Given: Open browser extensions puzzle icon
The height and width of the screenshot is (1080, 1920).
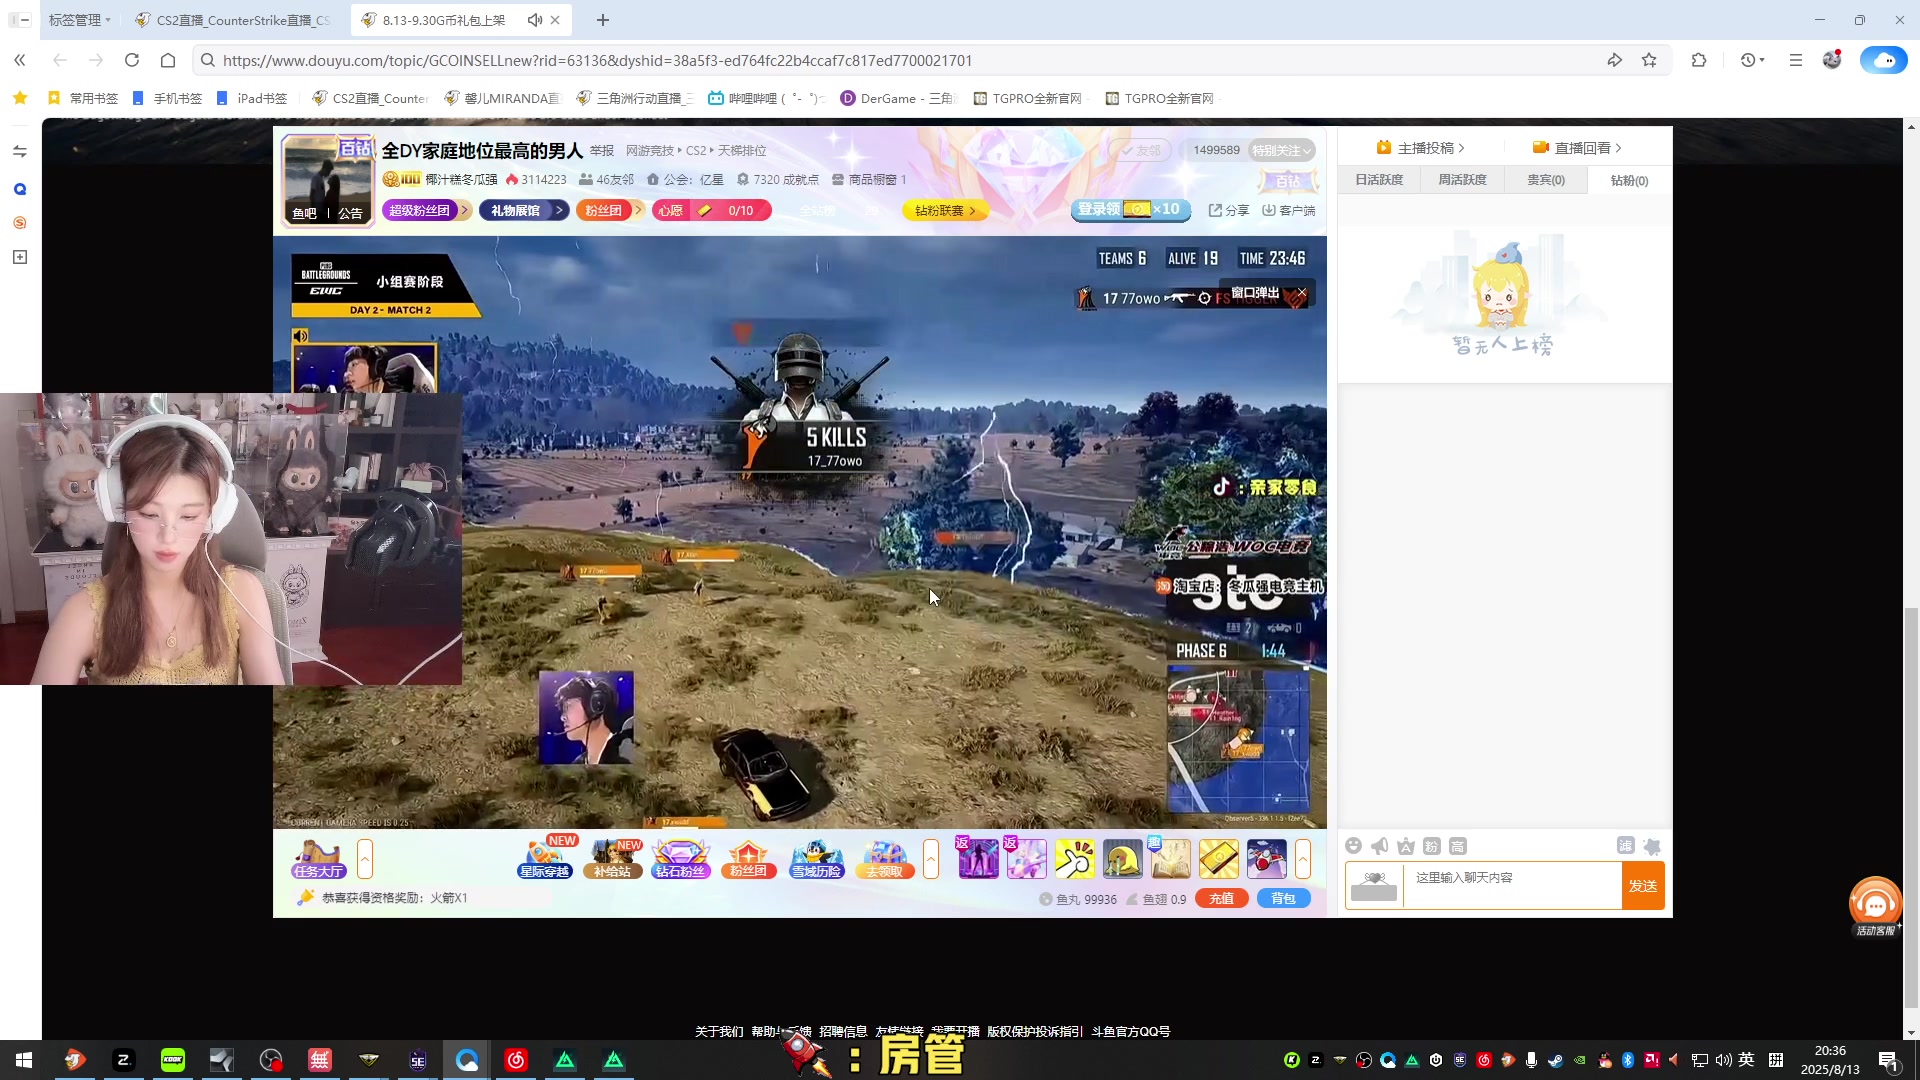Looking at the screenshot, I should (1699, 60).
